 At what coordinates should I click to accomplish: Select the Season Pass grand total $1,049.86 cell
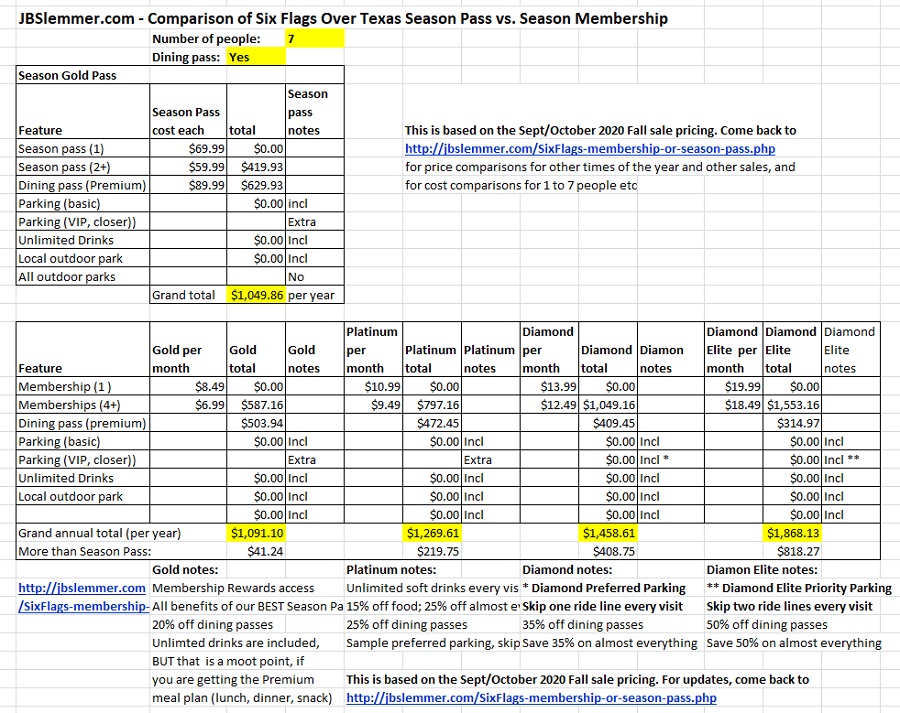pyautogui.click(x=257, y=295)
